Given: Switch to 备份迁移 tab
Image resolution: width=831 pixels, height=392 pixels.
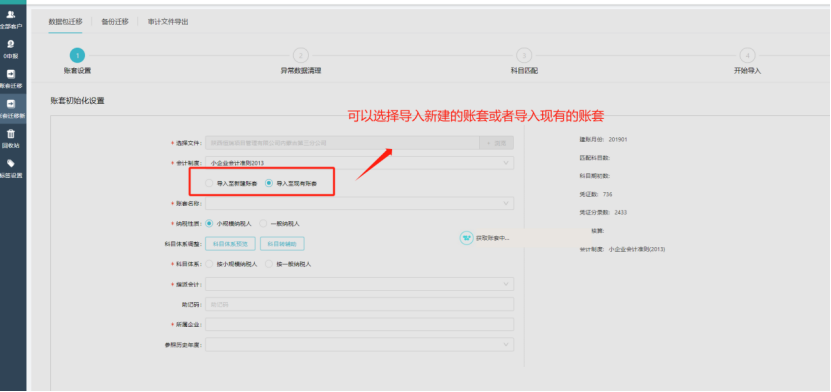Looking at the screenshot, I should click(x=115, y=22).
